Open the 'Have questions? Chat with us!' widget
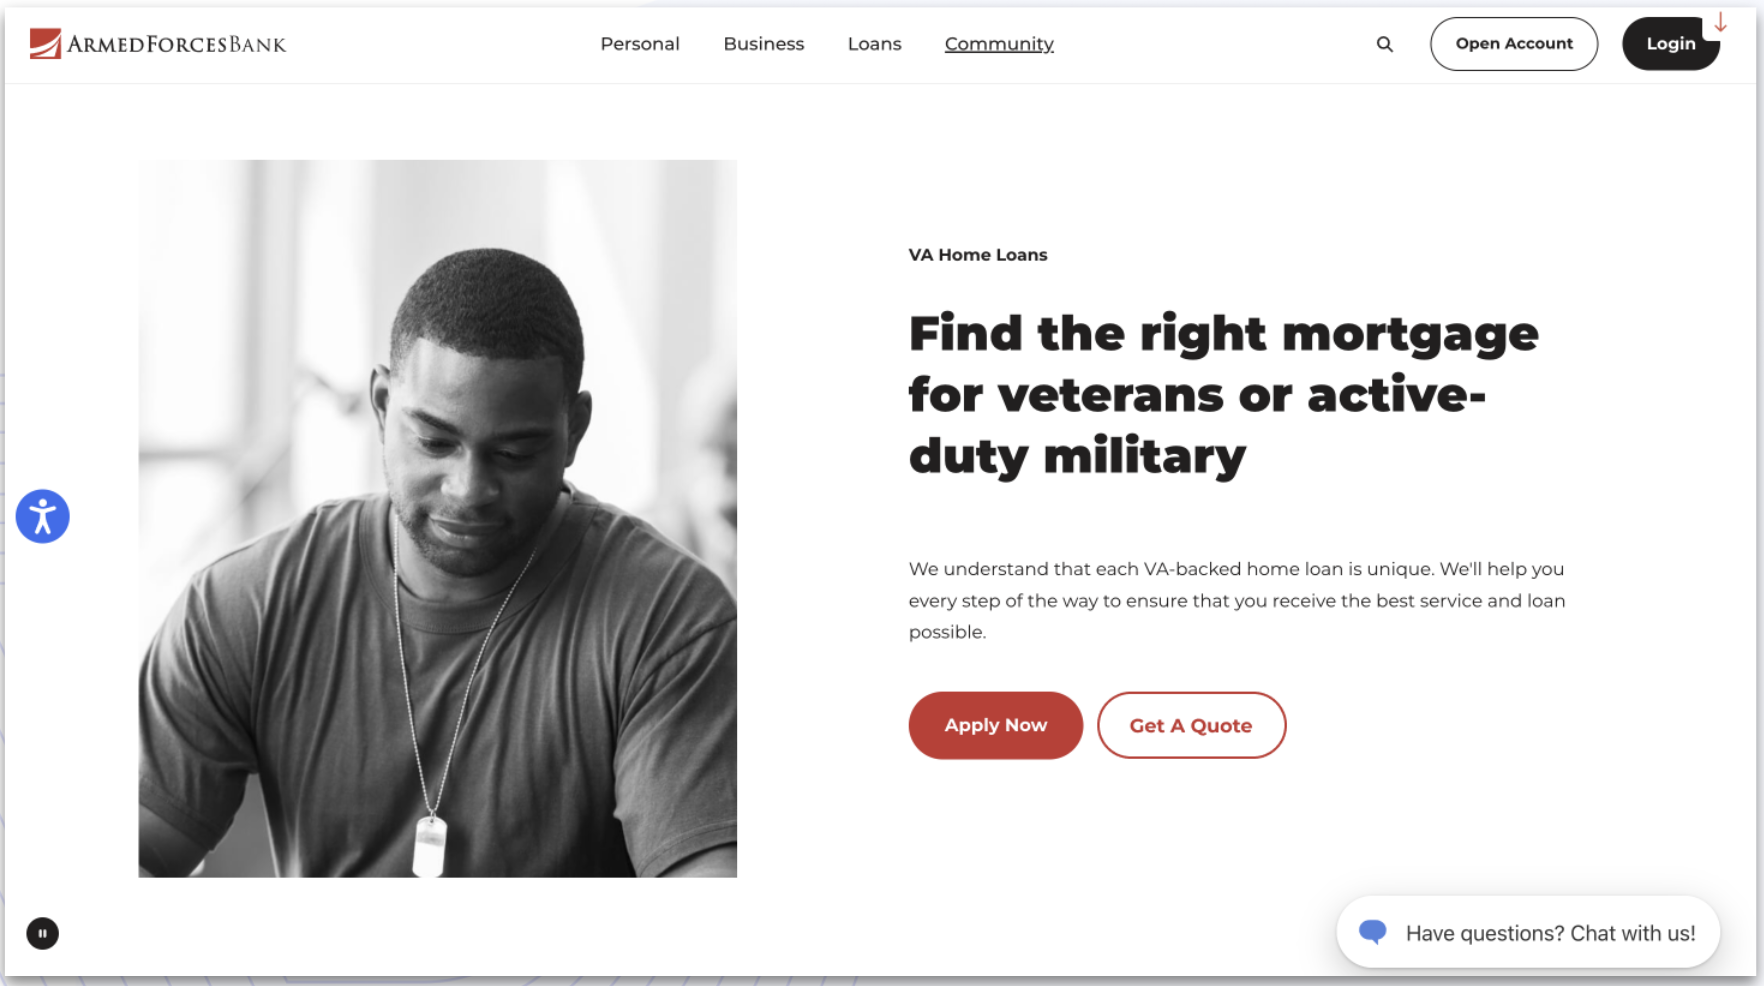 (x=1528, y=932)
